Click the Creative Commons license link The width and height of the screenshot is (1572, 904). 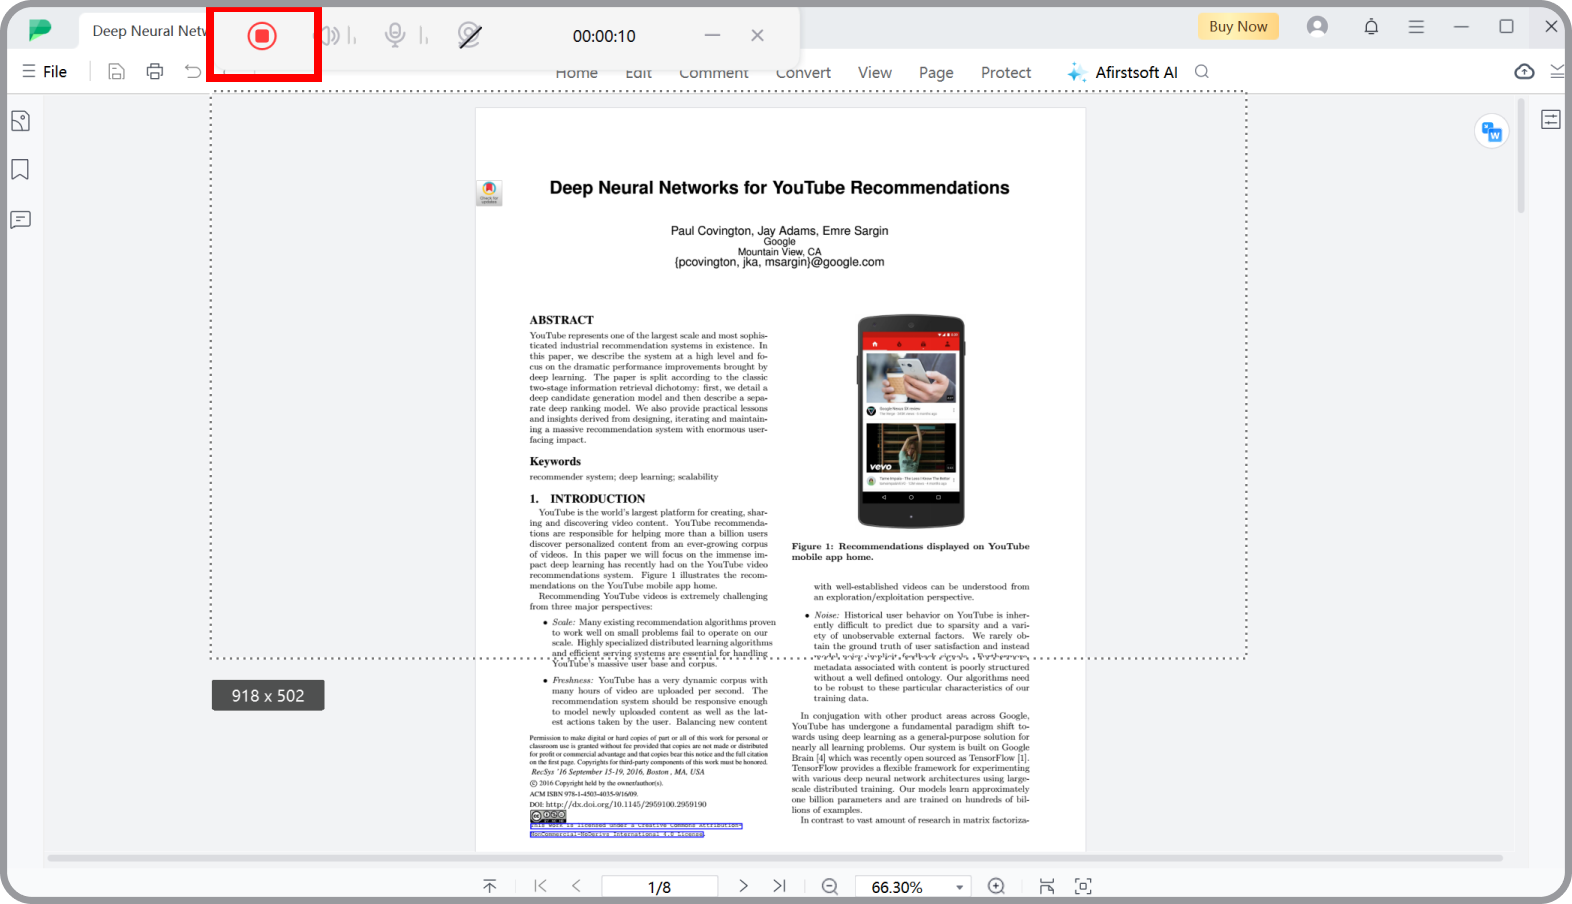point(636,830)
